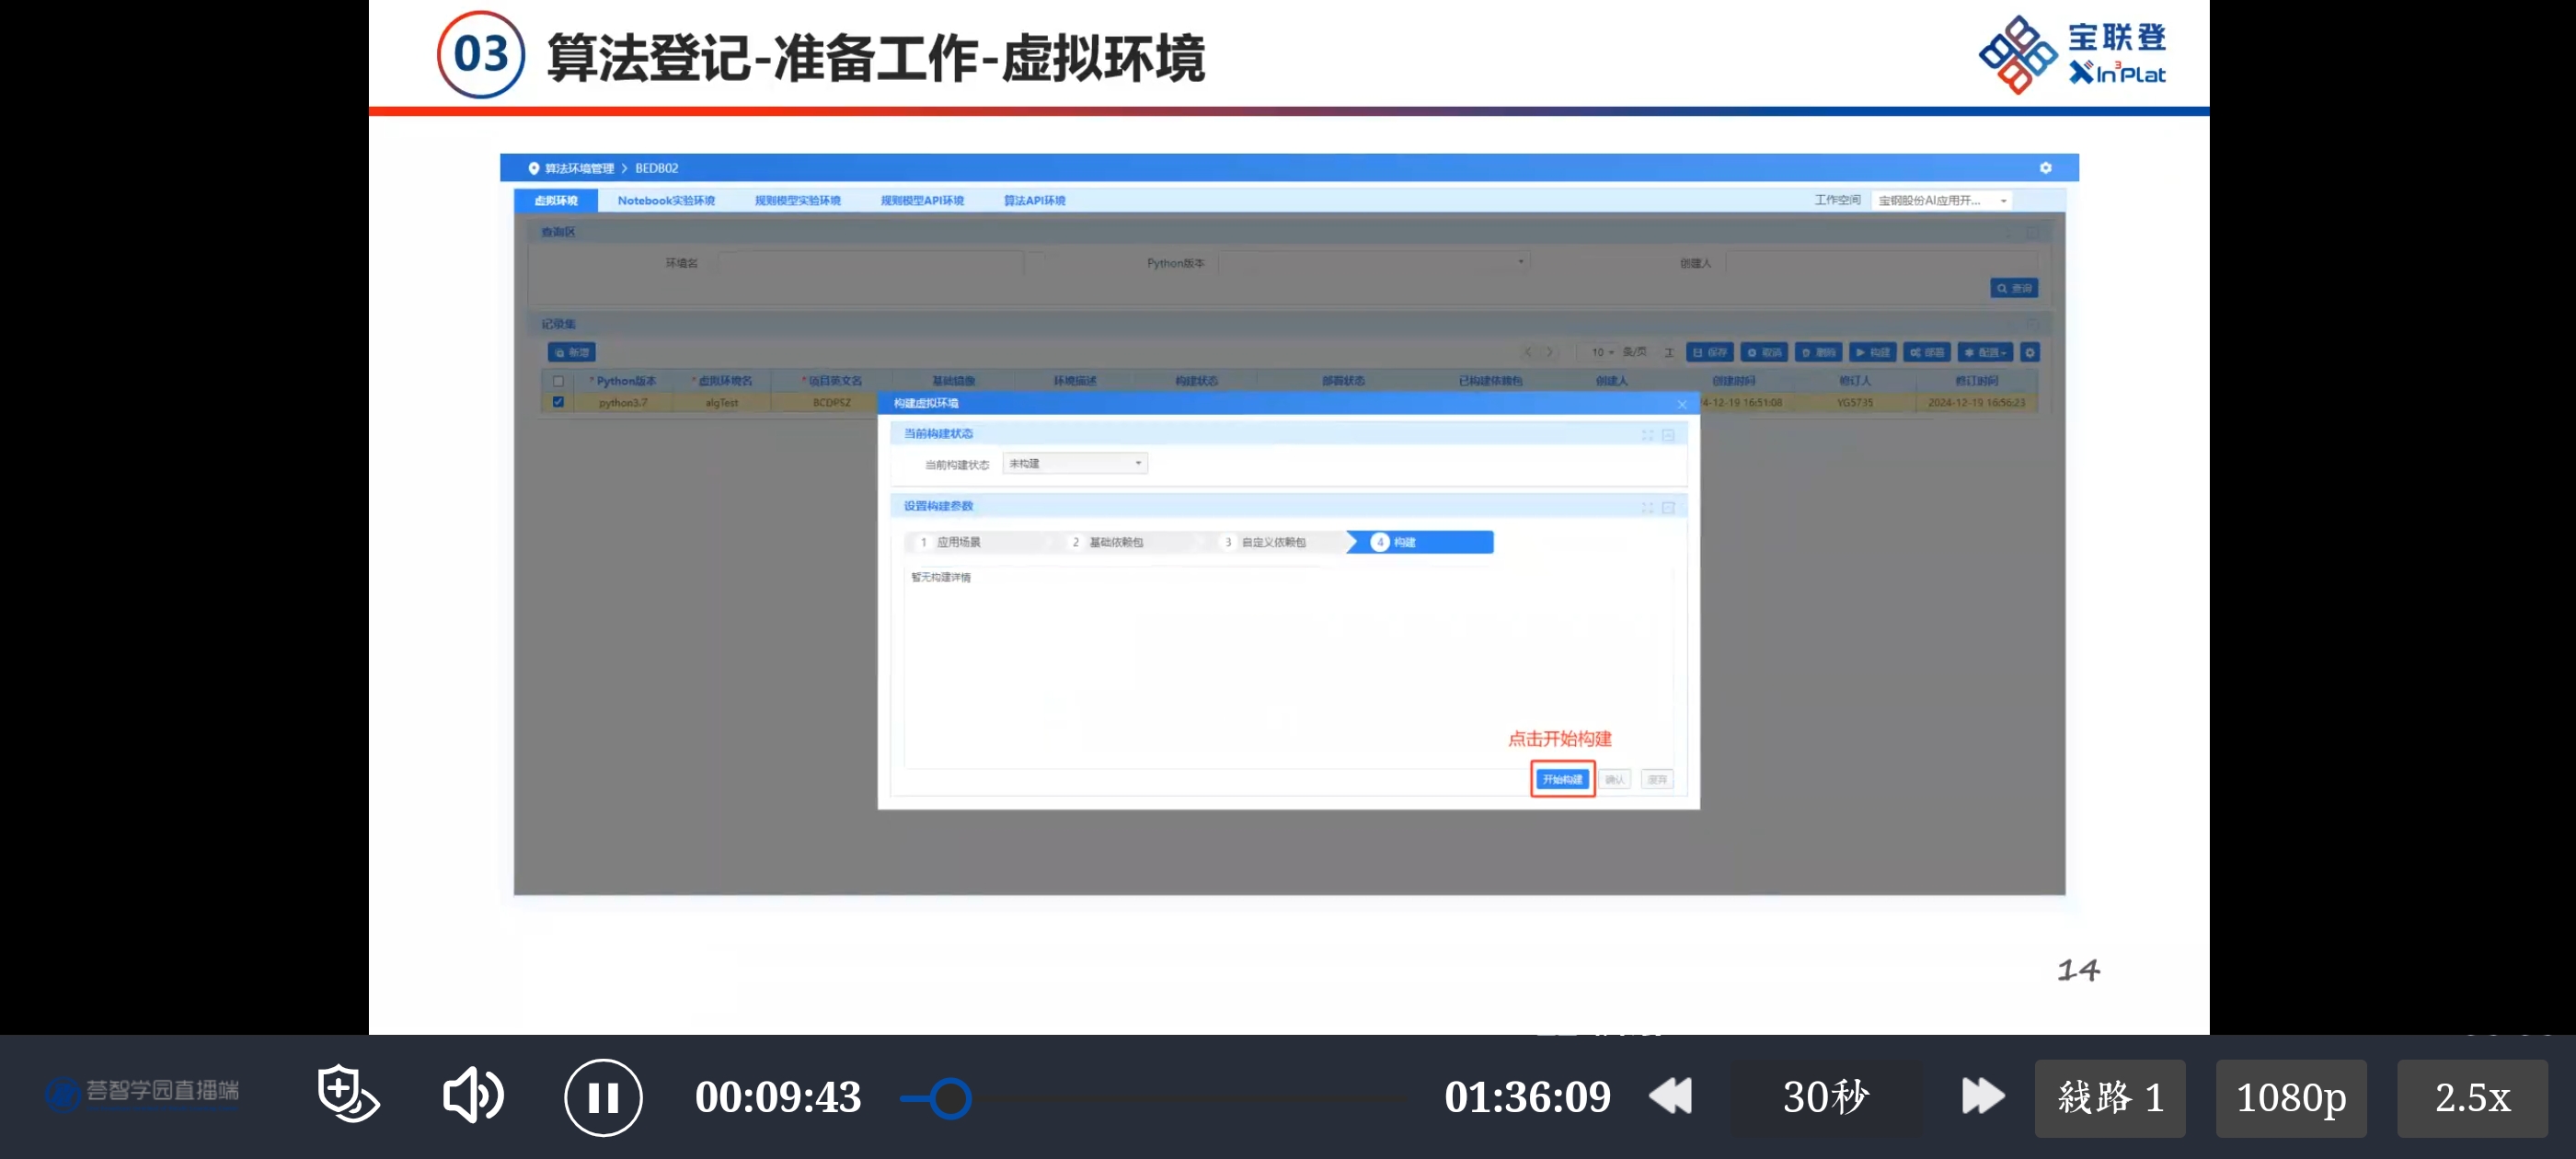The height and width of the screenshot is (1159, 2576).
Task: Click the 开始构建 button
Action: [1561, 779]
